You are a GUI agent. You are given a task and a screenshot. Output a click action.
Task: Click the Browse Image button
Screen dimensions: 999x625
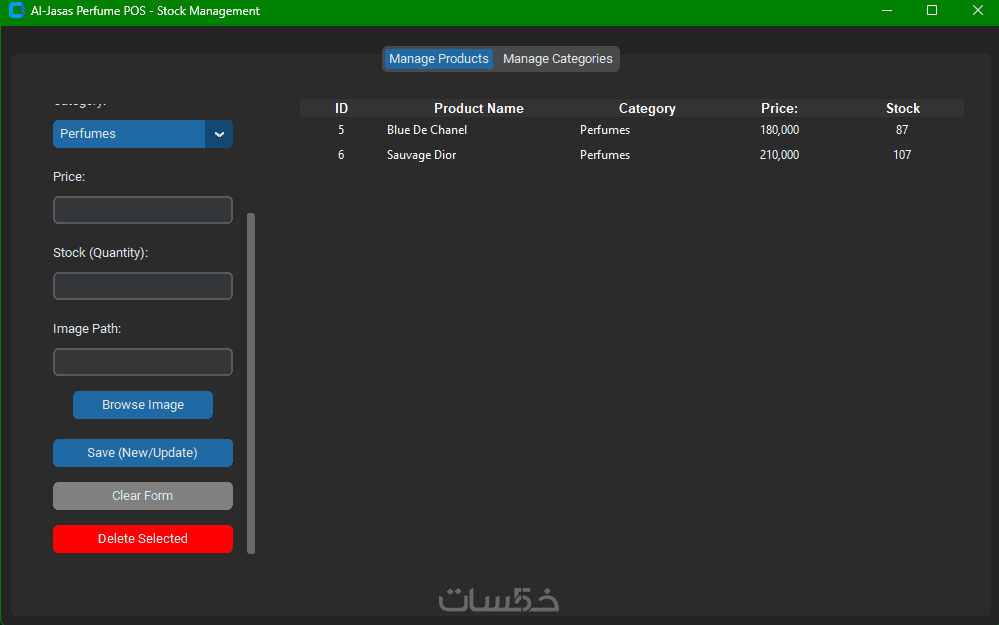[x=143, y=405]
